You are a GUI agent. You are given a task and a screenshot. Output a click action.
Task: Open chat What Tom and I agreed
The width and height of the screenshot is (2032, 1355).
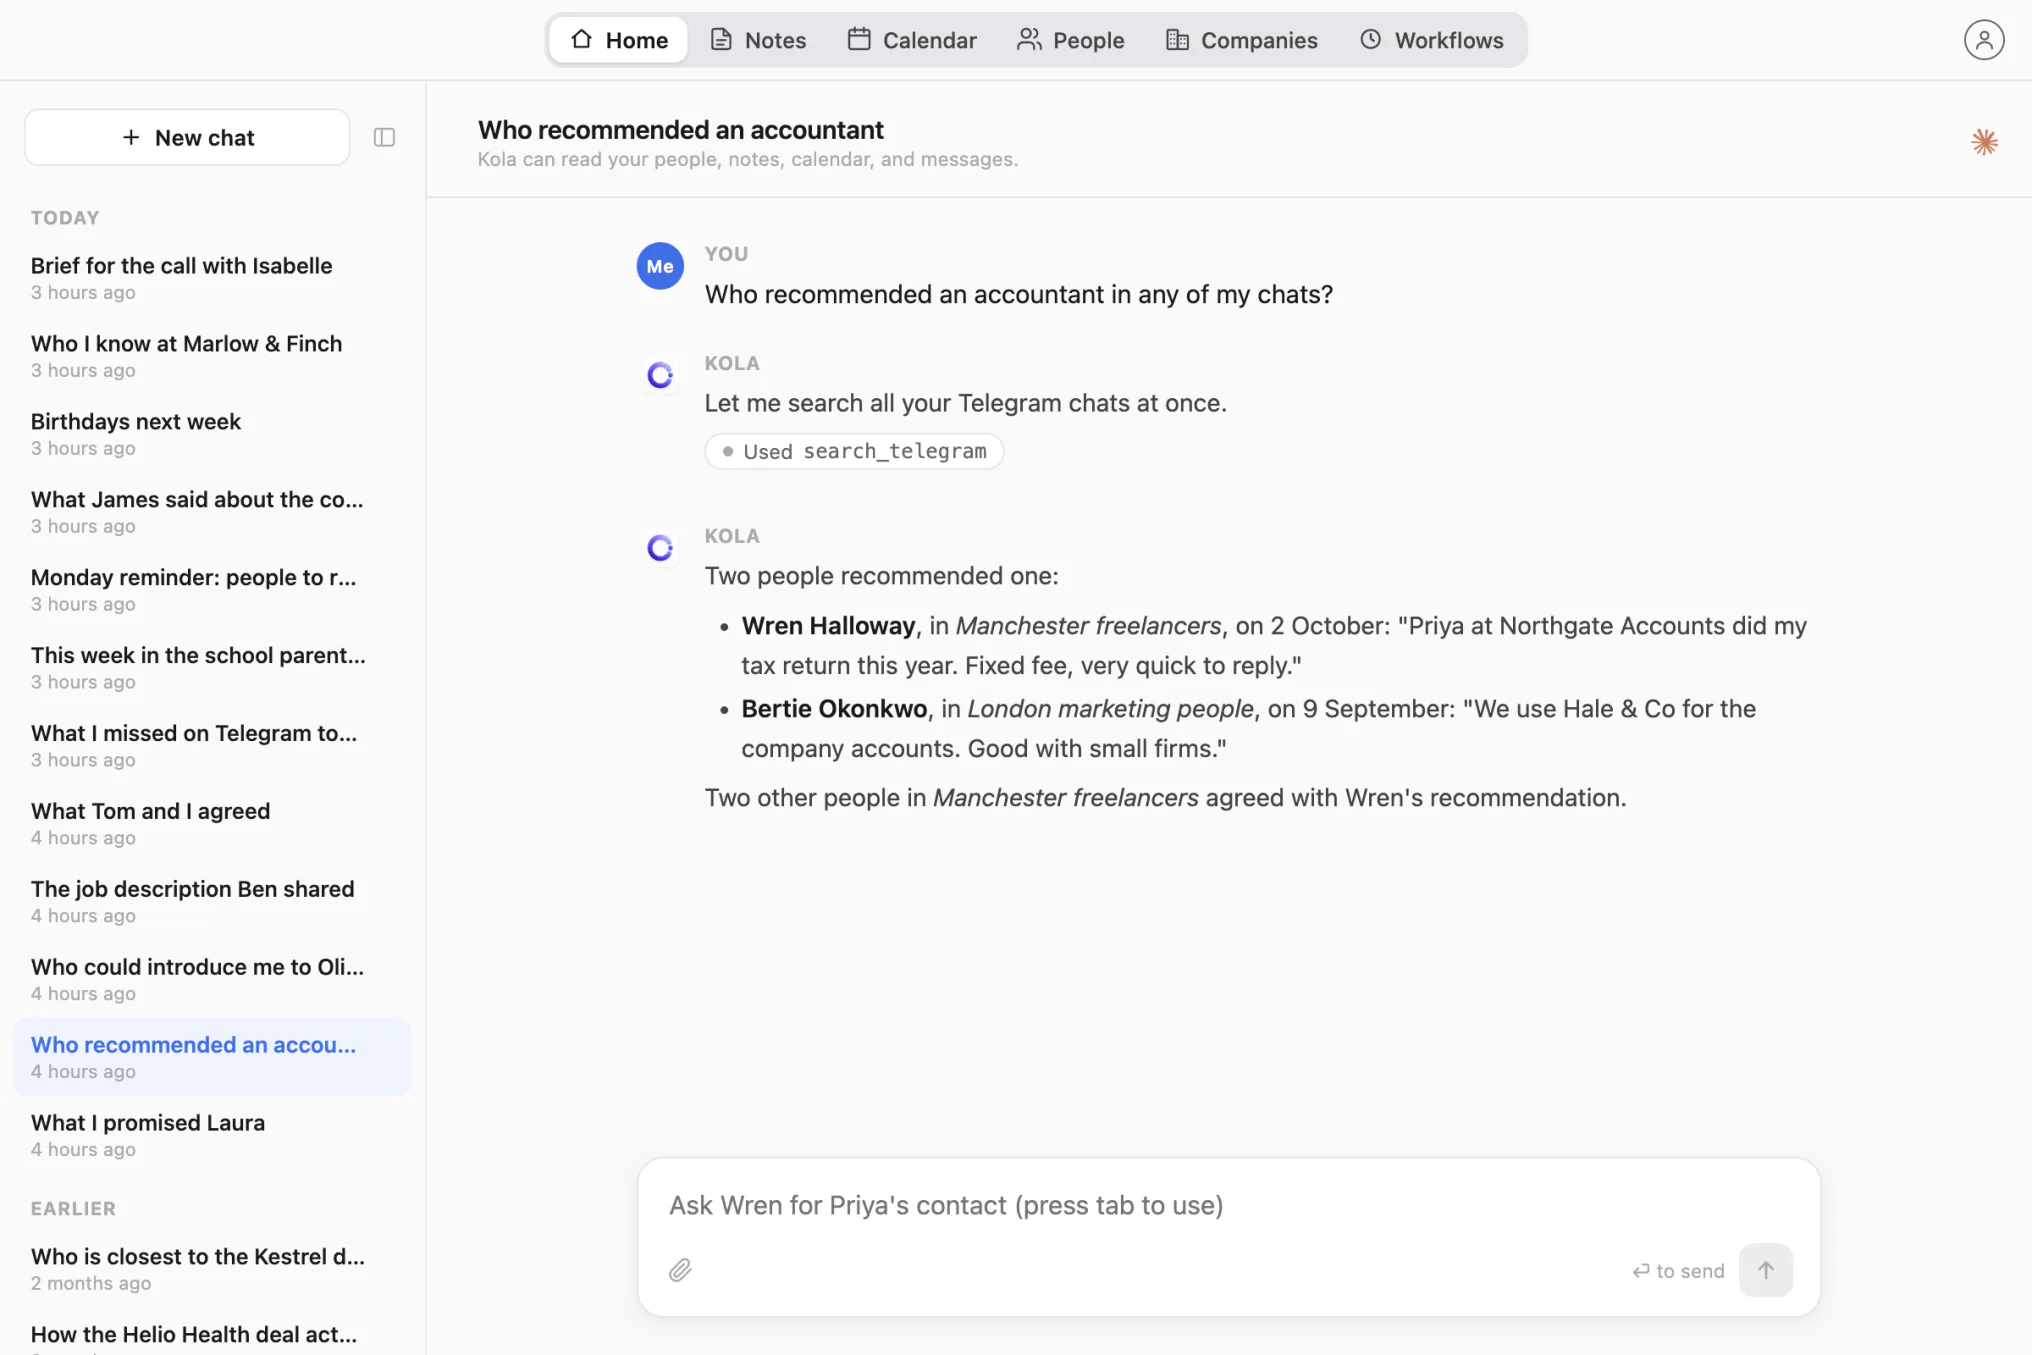coord(212,824)
